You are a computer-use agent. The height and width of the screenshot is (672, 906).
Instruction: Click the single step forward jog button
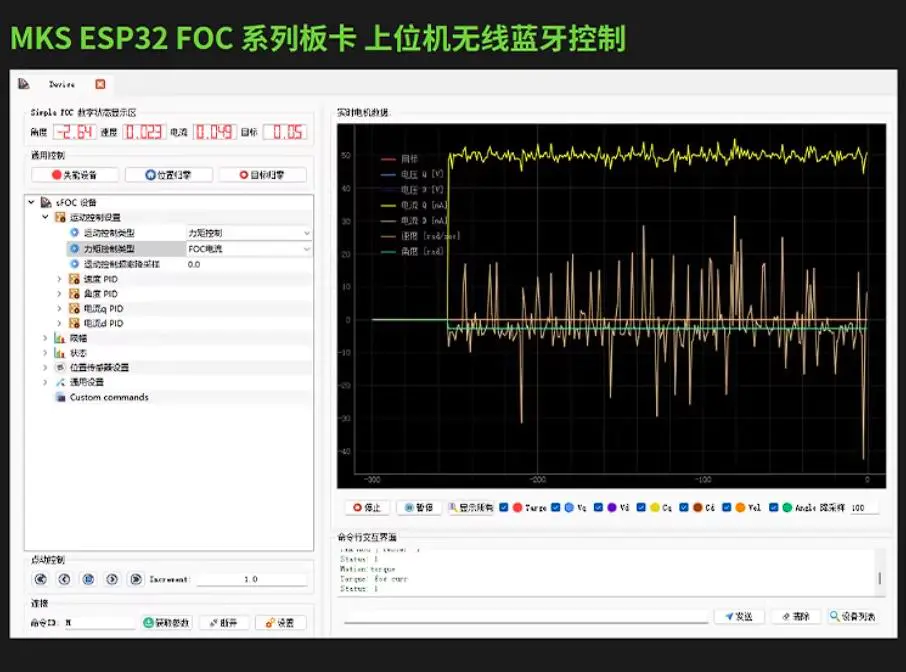[112, 579]
